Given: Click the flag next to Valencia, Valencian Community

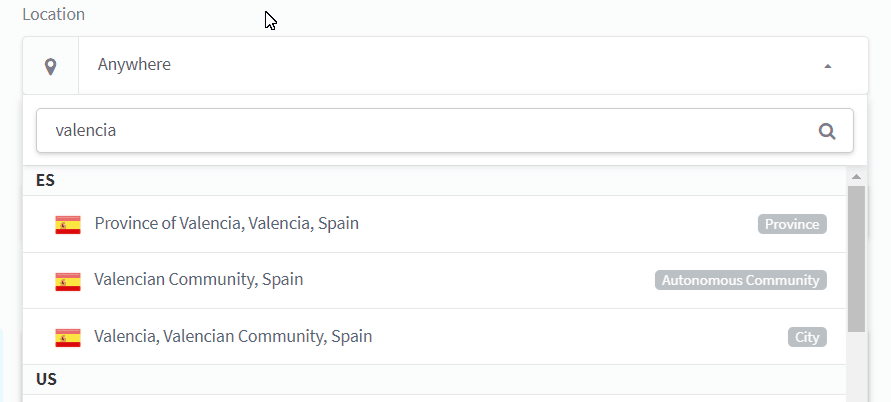Looking at the screenshot, I should 68,337.
